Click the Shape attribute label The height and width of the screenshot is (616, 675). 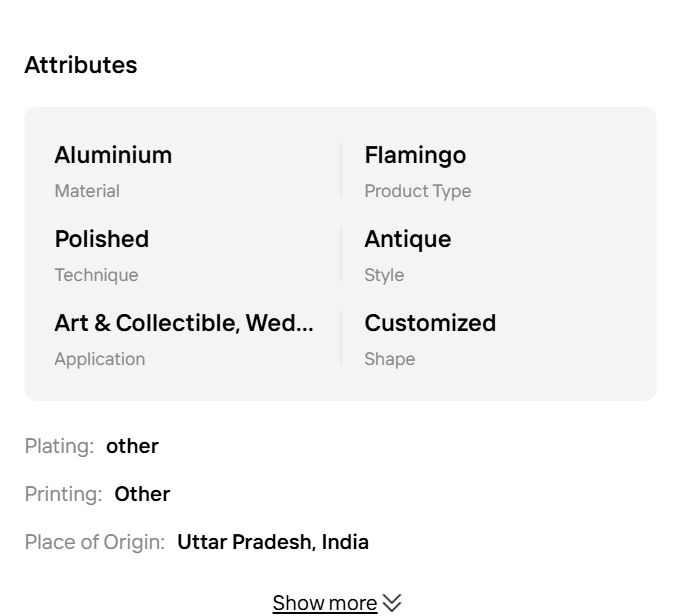389,359
